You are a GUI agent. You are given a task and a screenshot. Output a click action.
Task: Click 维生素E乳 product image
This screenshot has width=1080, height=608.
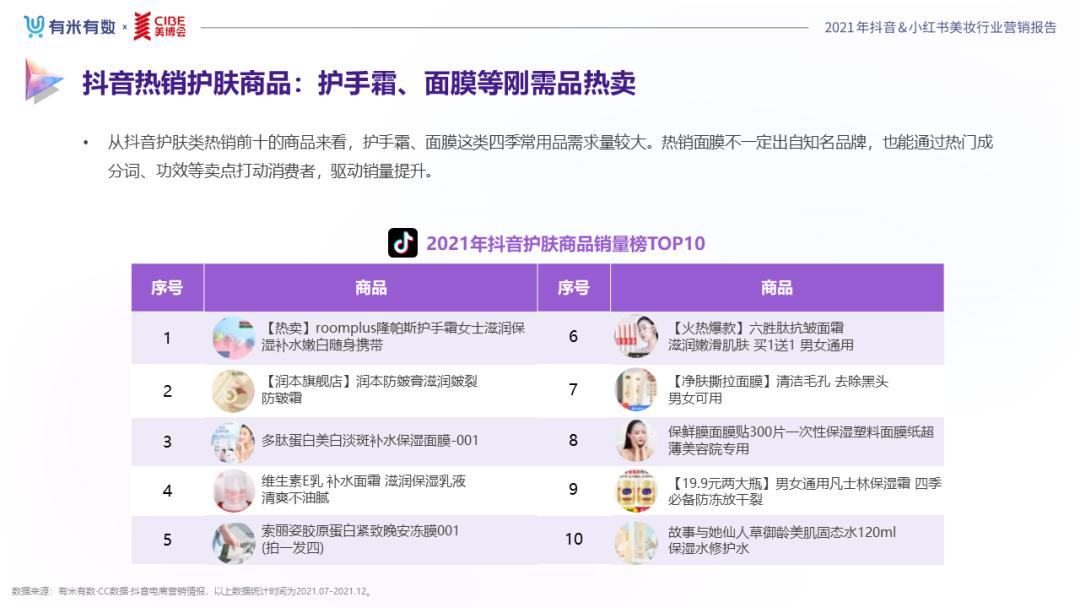point(233,490)
